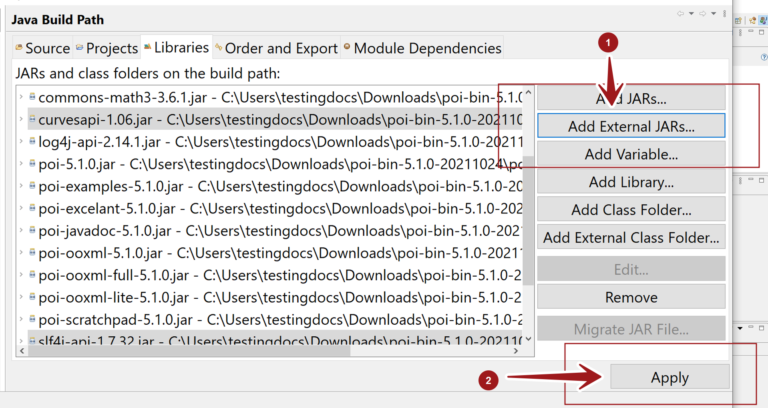Click the Add Class Folder... button
The image size is (768, 408).
(x=631, y=210)
